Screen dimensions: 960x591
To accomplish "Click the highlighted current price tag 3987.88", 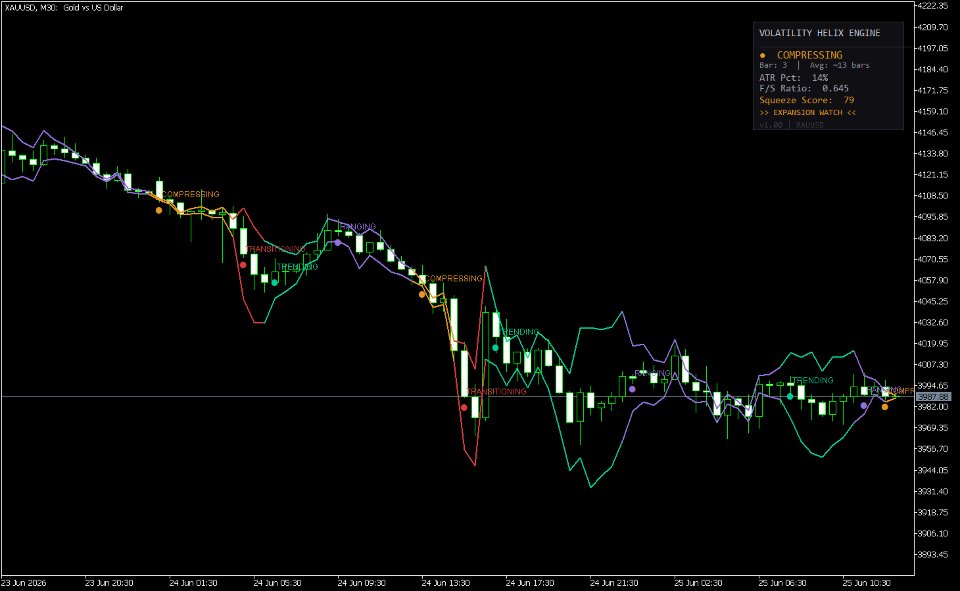I will point(933,397).
